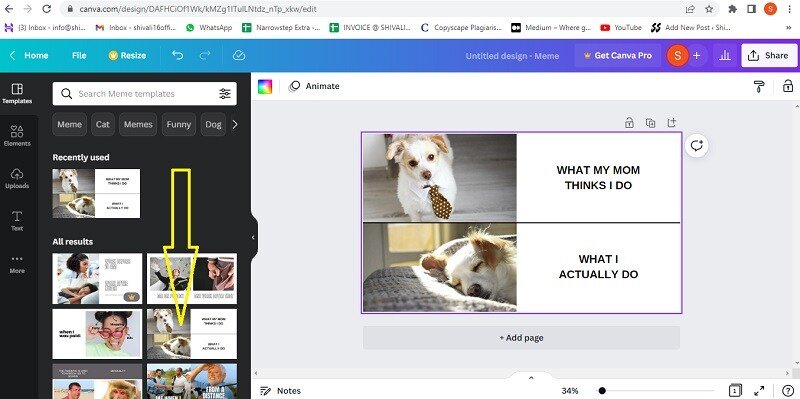Open the Copyscape Plagiarism bookmark
800x399 pixels.
pyautogui.click(x=461, y=28)
